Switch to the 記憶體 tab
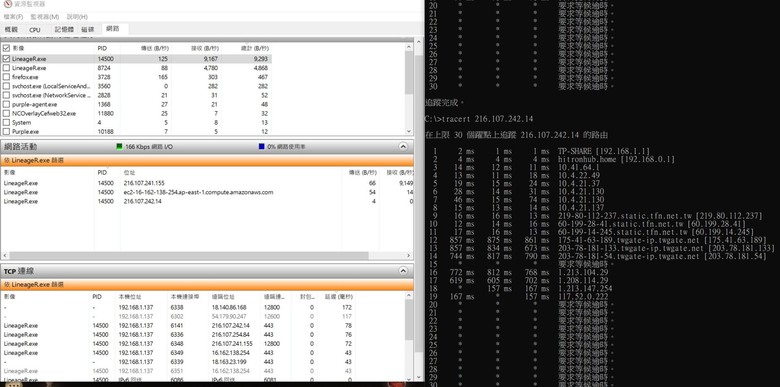Viewport: 780px width, 387px height. (x=64, y=30)
